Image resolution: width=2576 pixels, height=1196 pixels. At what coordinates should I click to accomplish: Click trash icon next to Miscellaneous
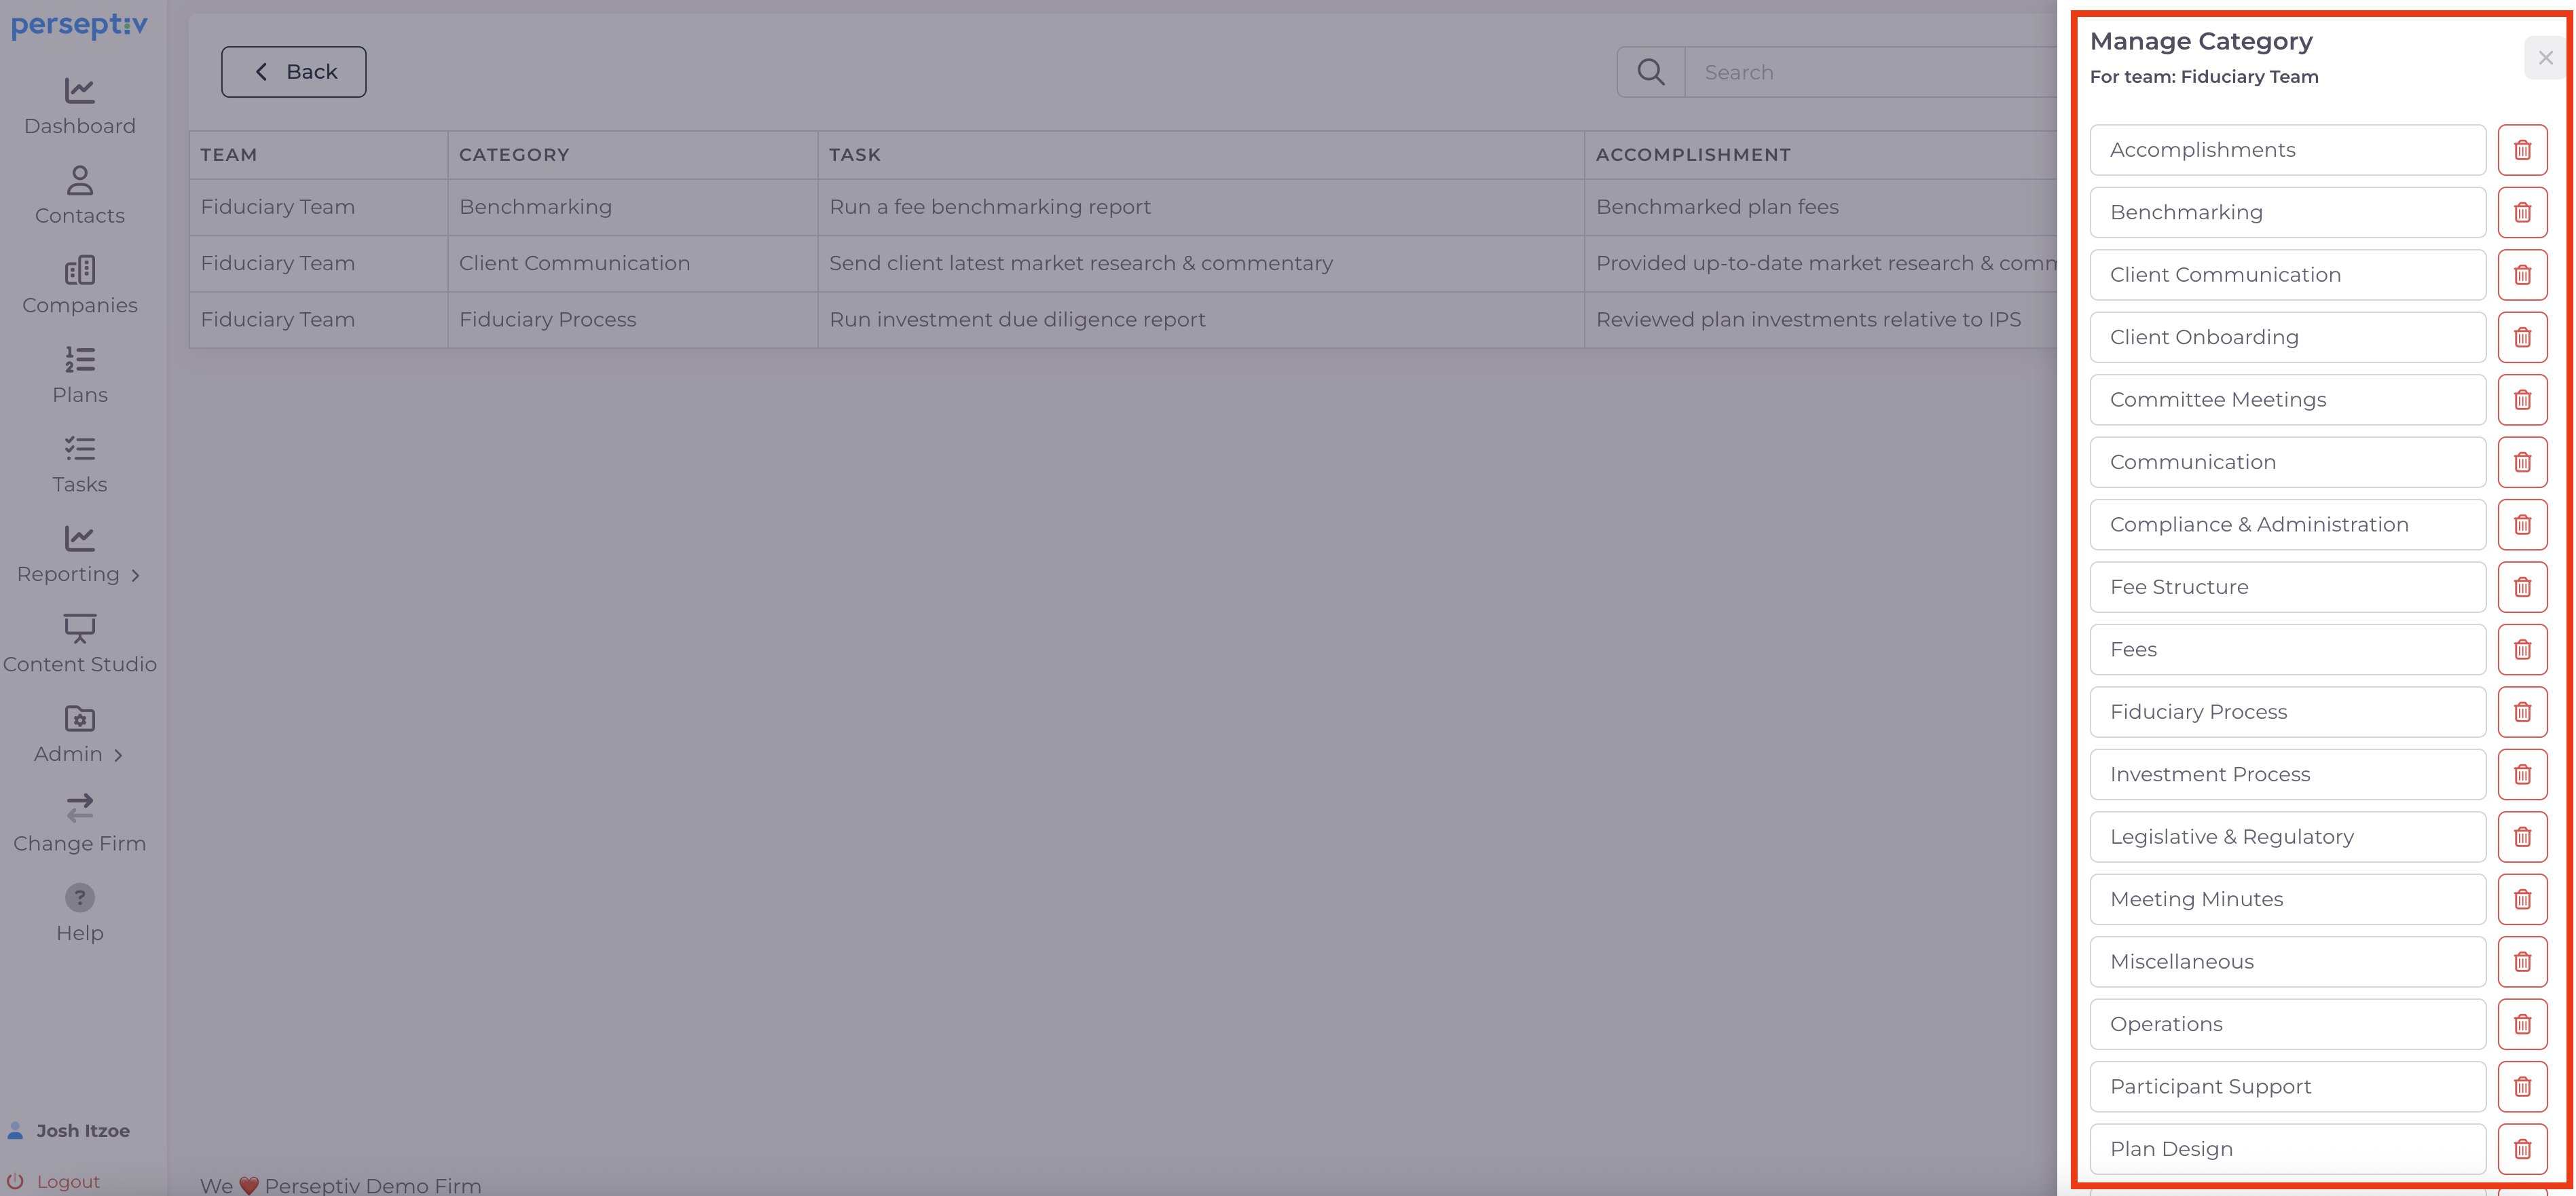tap(2521, 961)
